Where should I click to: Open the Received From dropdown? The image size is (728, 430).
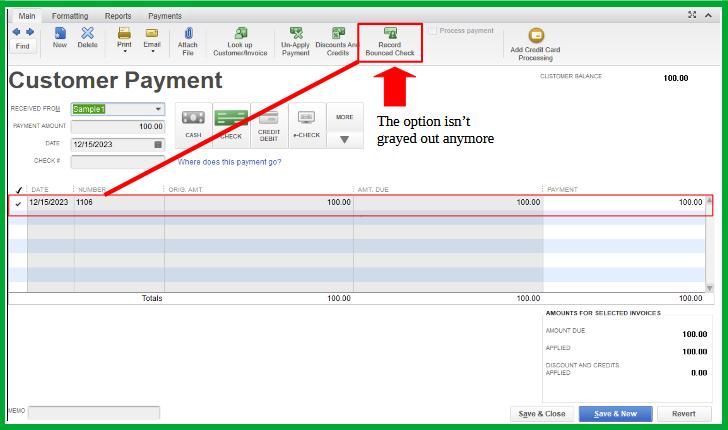[x=158, y=109]
